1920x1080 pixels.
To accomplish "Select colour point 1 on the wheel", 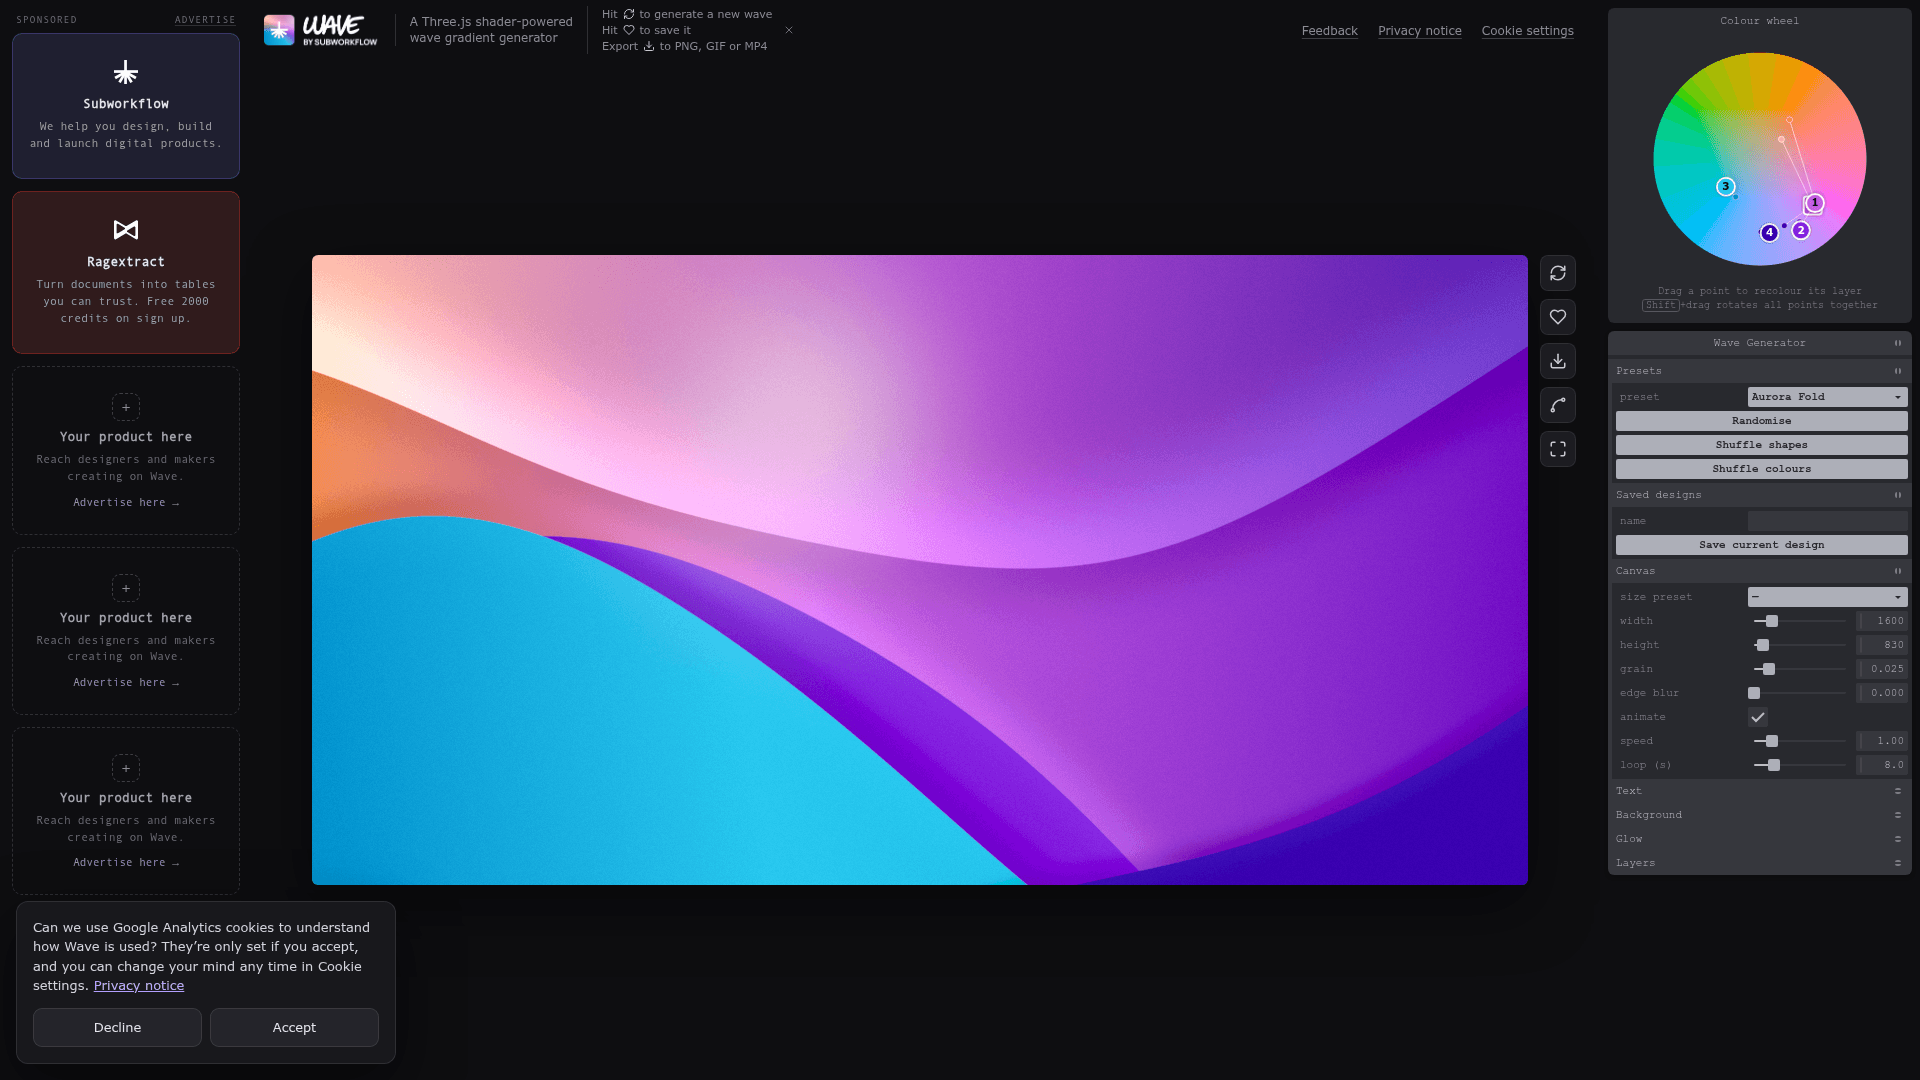I will coord(1815,203).
